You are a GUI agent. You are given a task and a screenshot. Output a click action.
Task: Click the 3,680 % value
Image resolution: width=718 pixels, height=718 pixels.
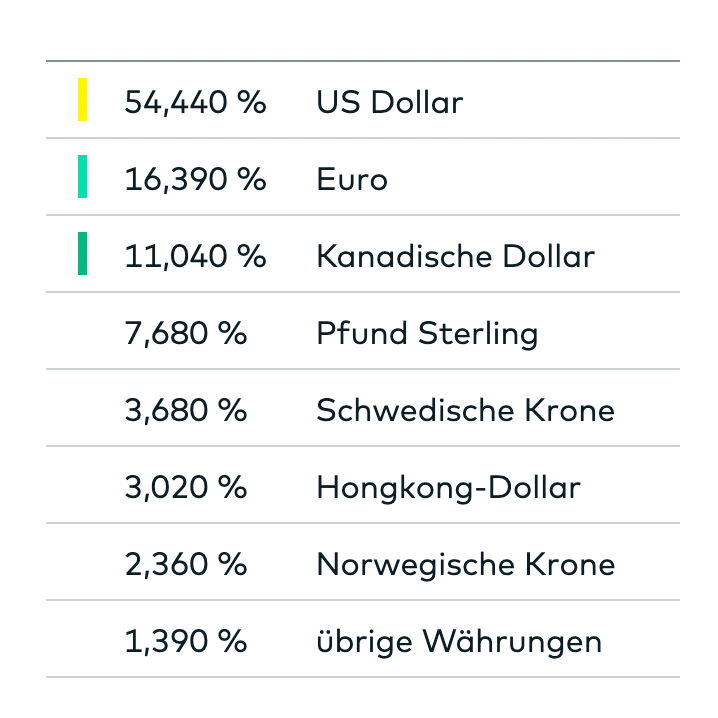pos(185,410)
